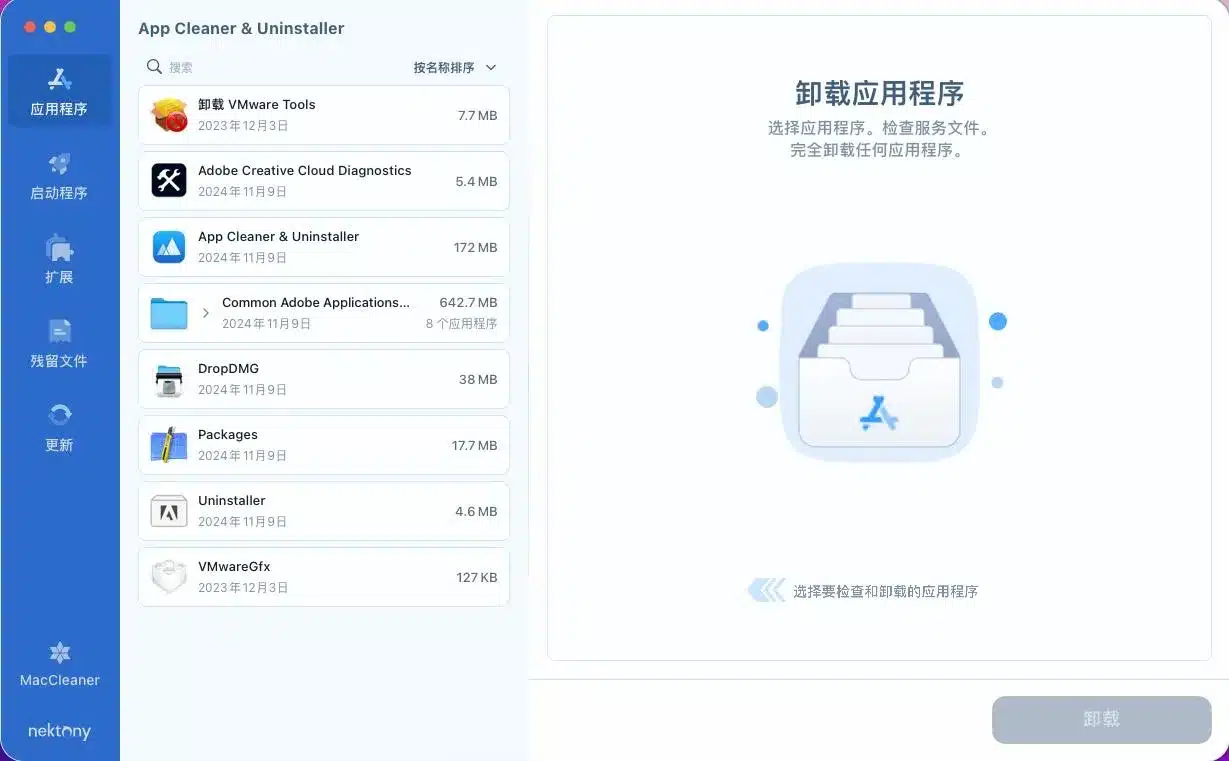This screenshot has width=1229, height=761.
Task: Open the 更新 refresh icon section
Action: [x=59, y=428]
